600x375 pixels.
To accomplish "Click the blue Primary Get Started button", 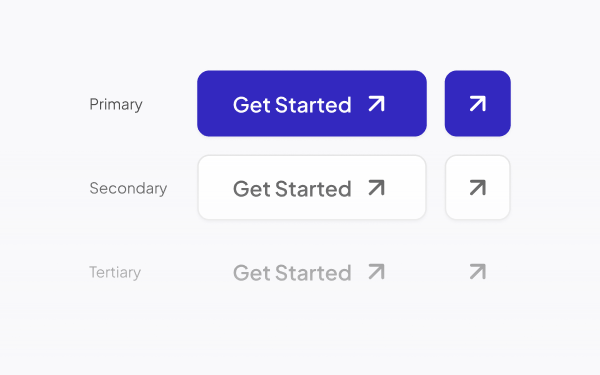I will coord(312,103).
